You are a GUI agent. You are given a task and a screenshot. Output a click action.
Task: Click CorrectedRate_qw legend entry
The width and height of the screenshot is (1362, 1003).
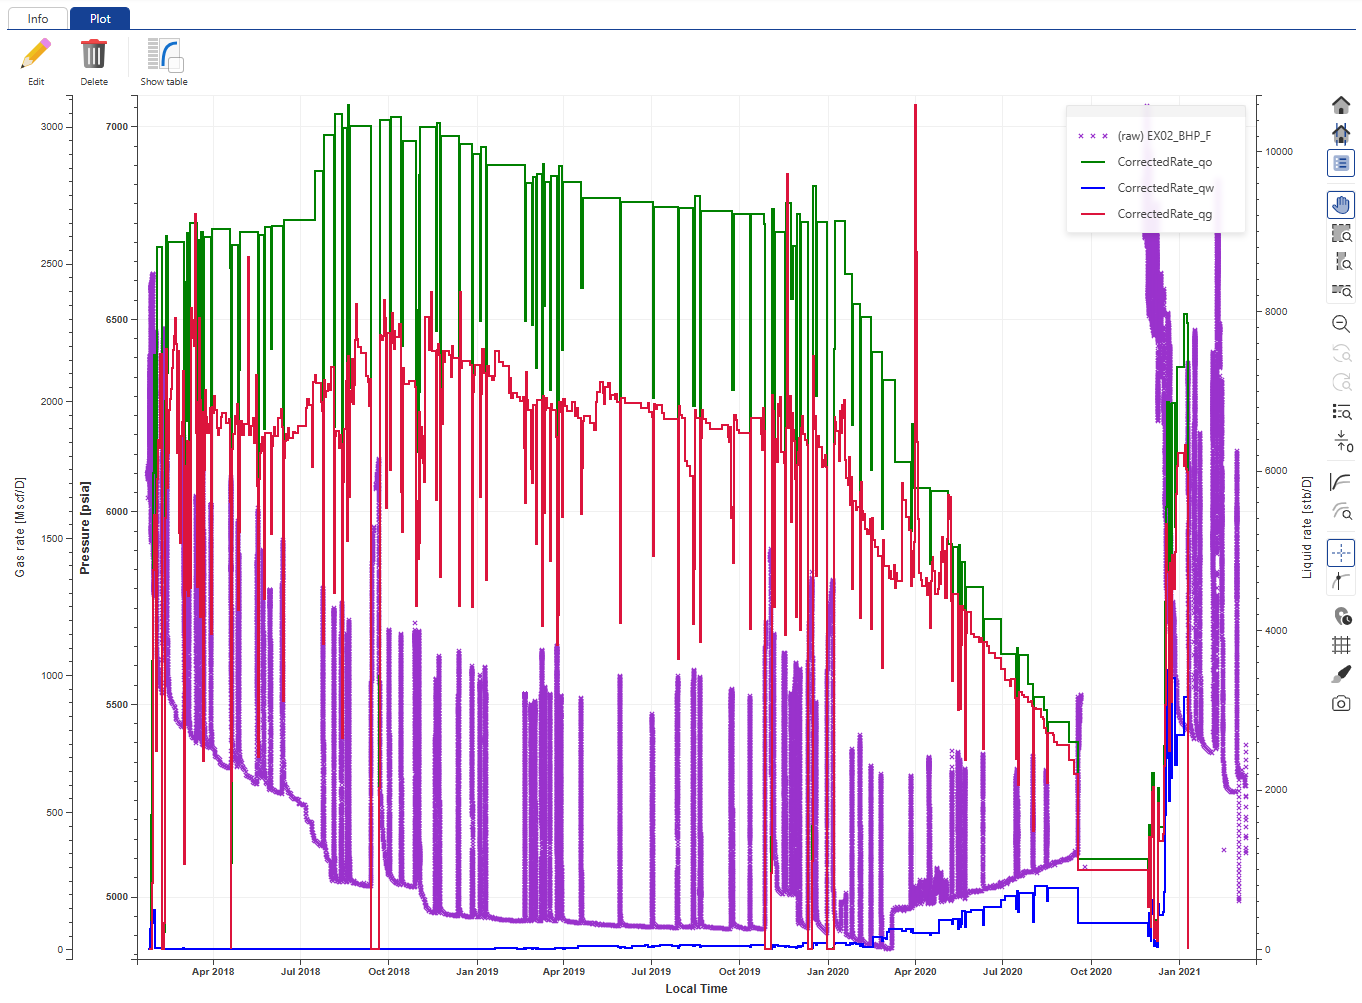tap(1165, 188)
